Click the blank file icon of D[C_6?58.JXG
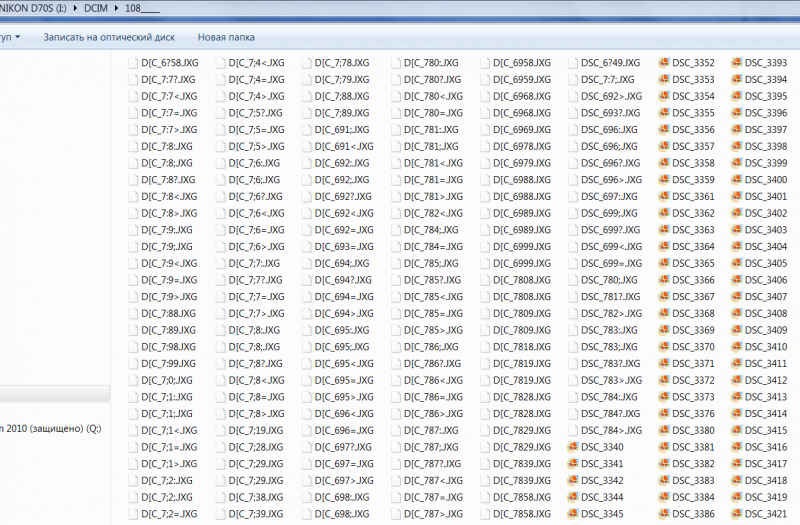Viewport: 800px width, 525px height. (133, 63)
